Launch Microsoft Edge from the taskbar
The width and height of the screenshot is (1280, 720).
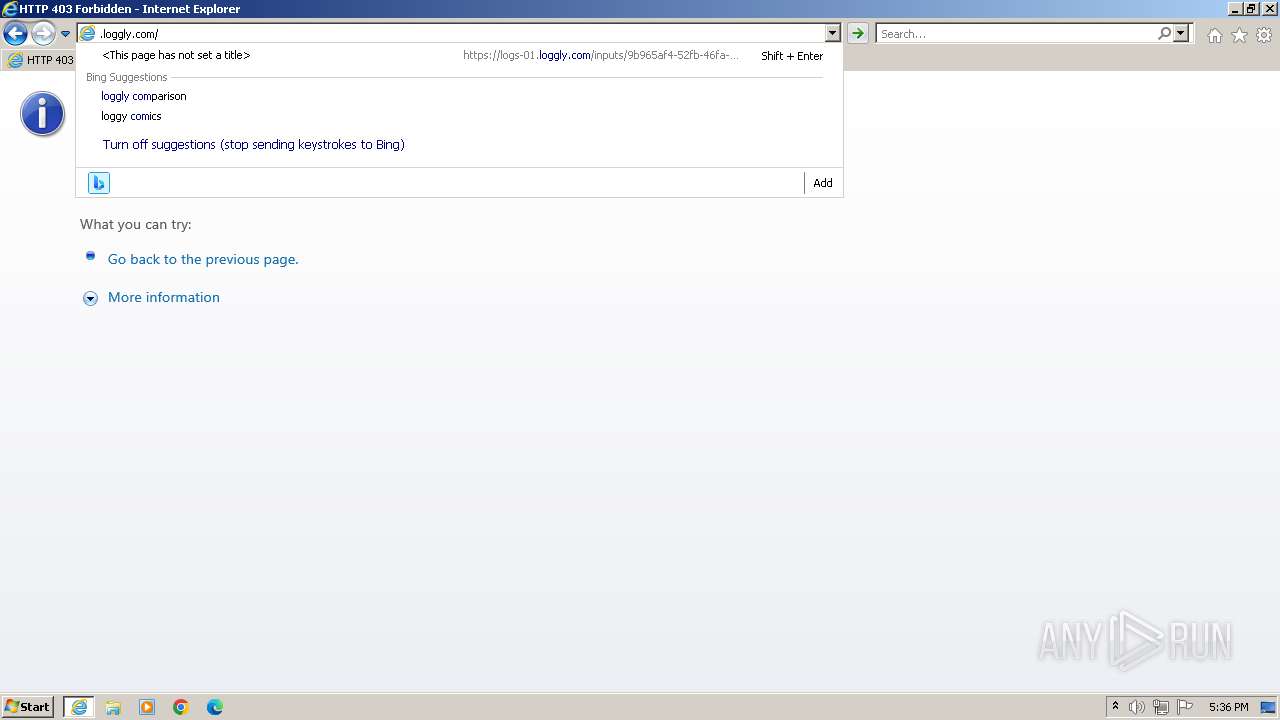coord(215,707)
